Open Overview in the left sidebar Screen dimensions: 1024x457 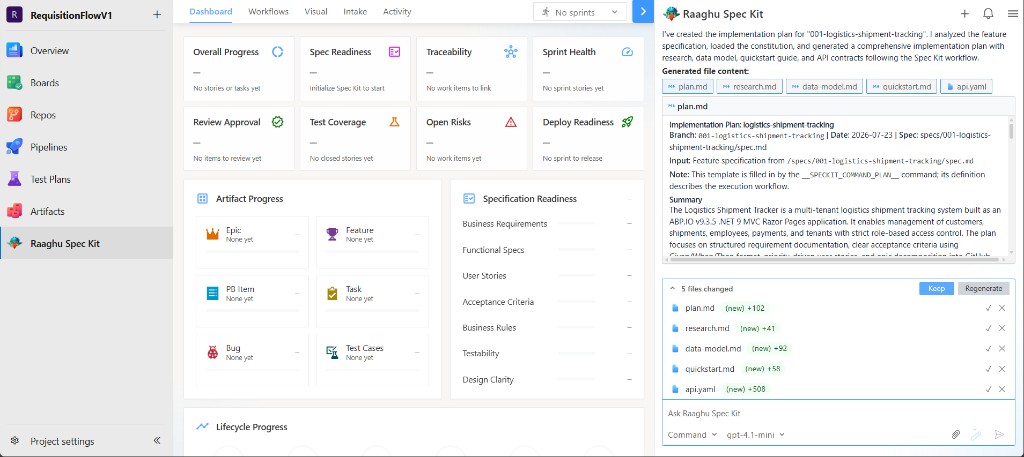[86, 50]
